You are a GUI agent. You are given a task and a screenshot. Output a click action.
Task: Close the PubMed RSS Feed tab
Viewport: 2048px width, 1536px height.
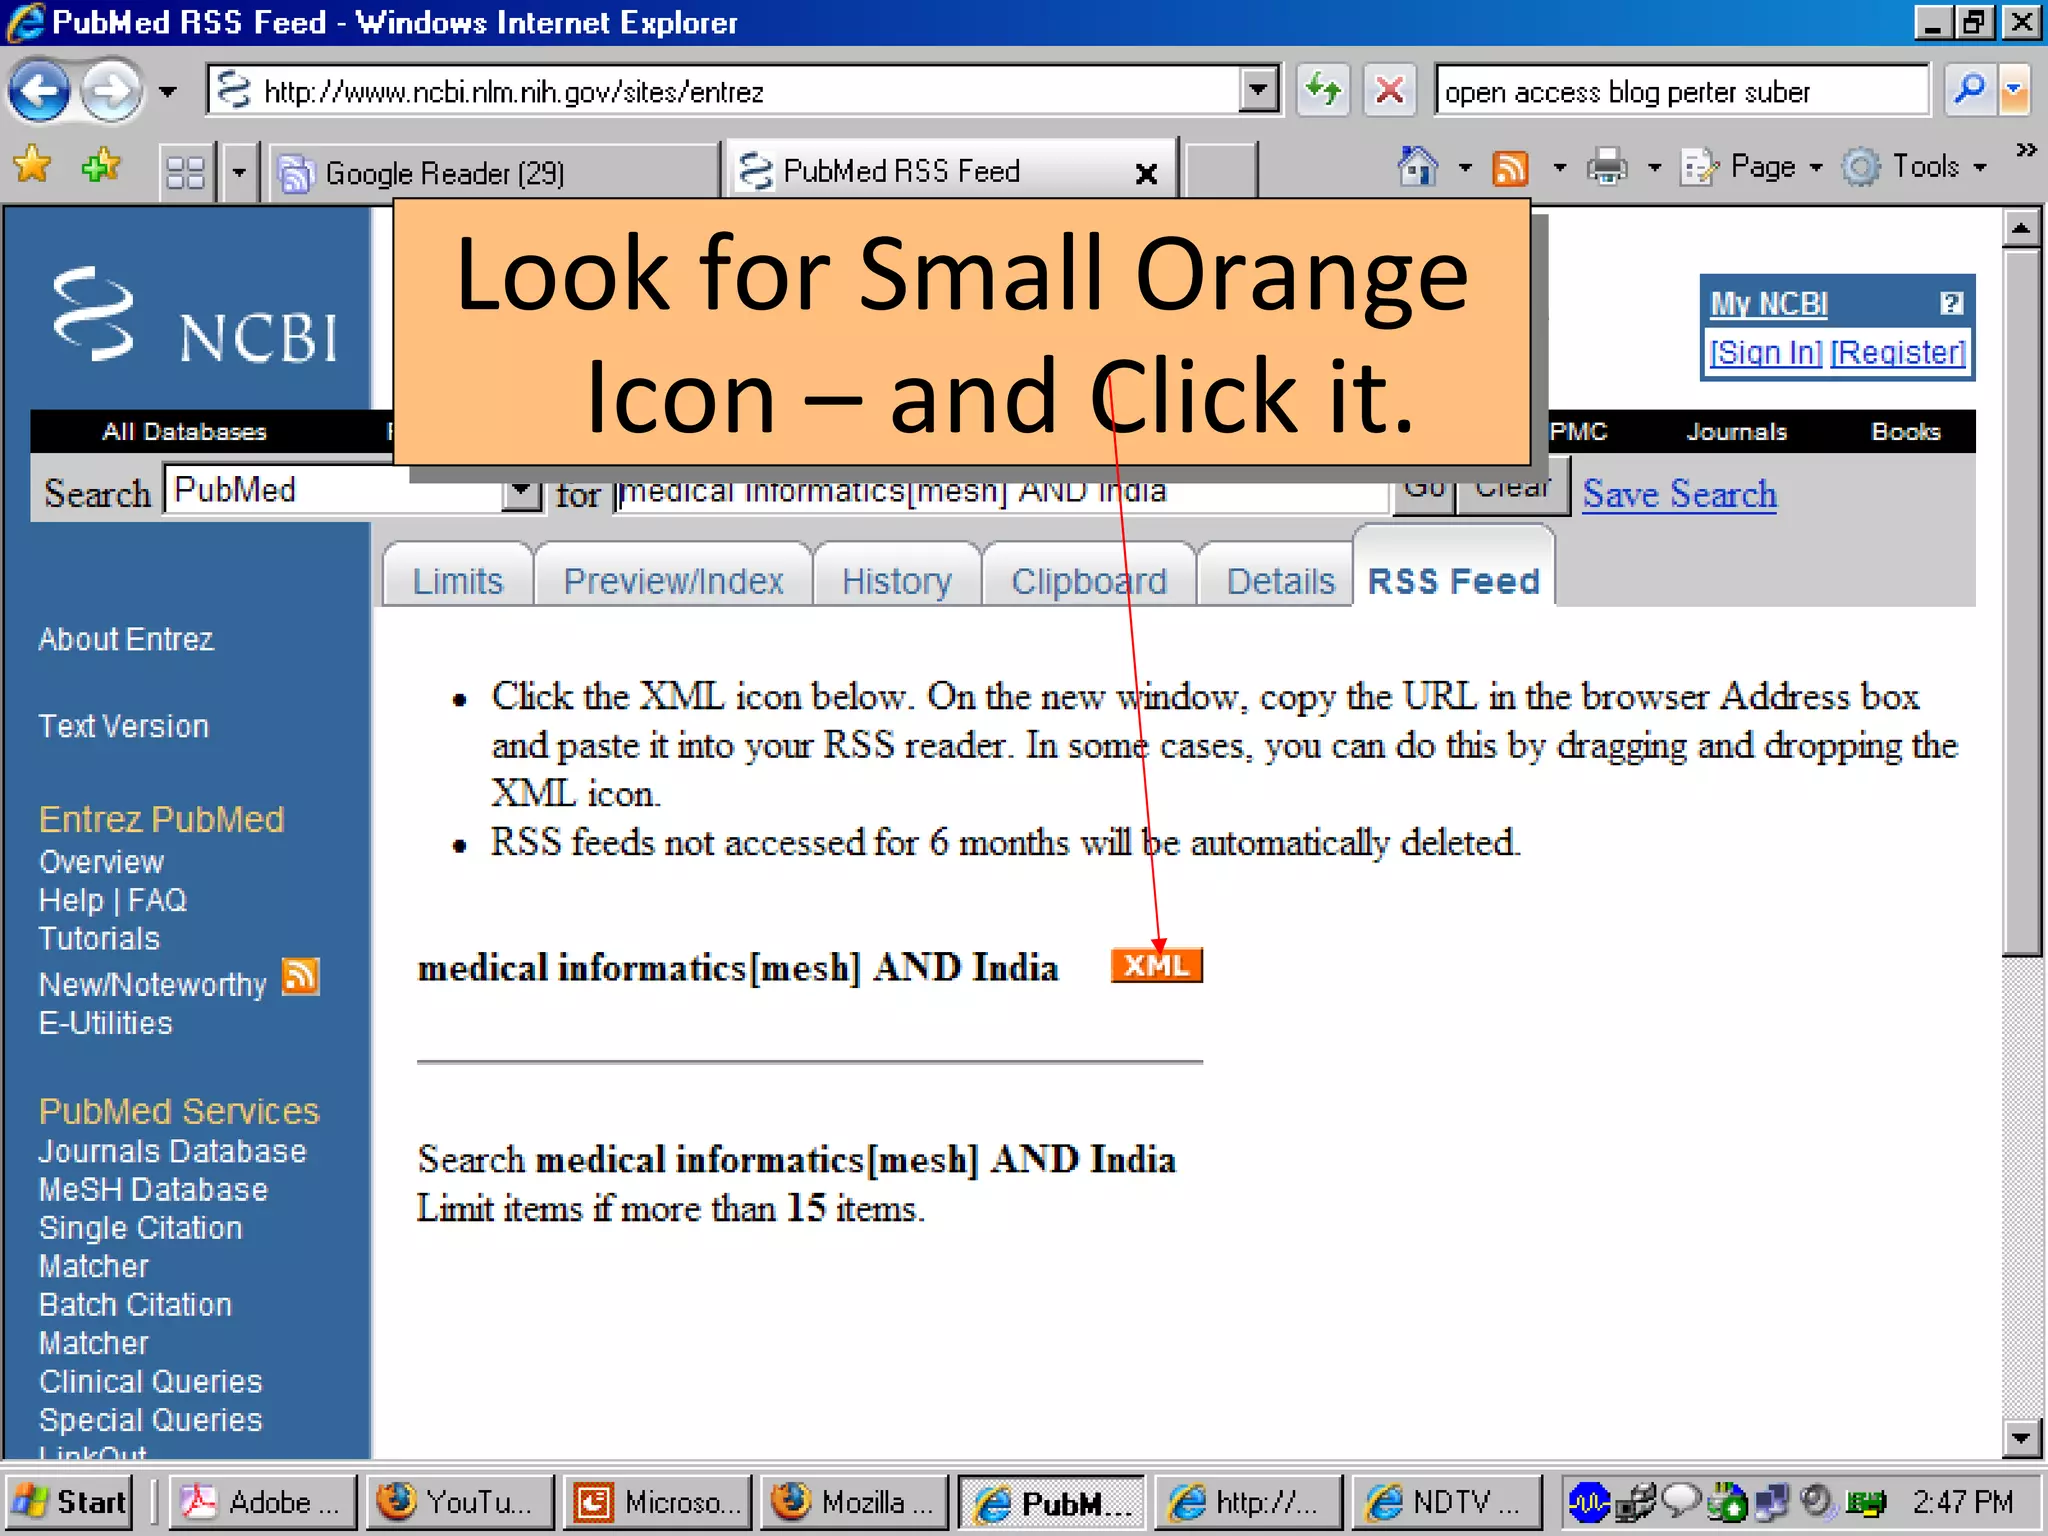click(1147, 174)
